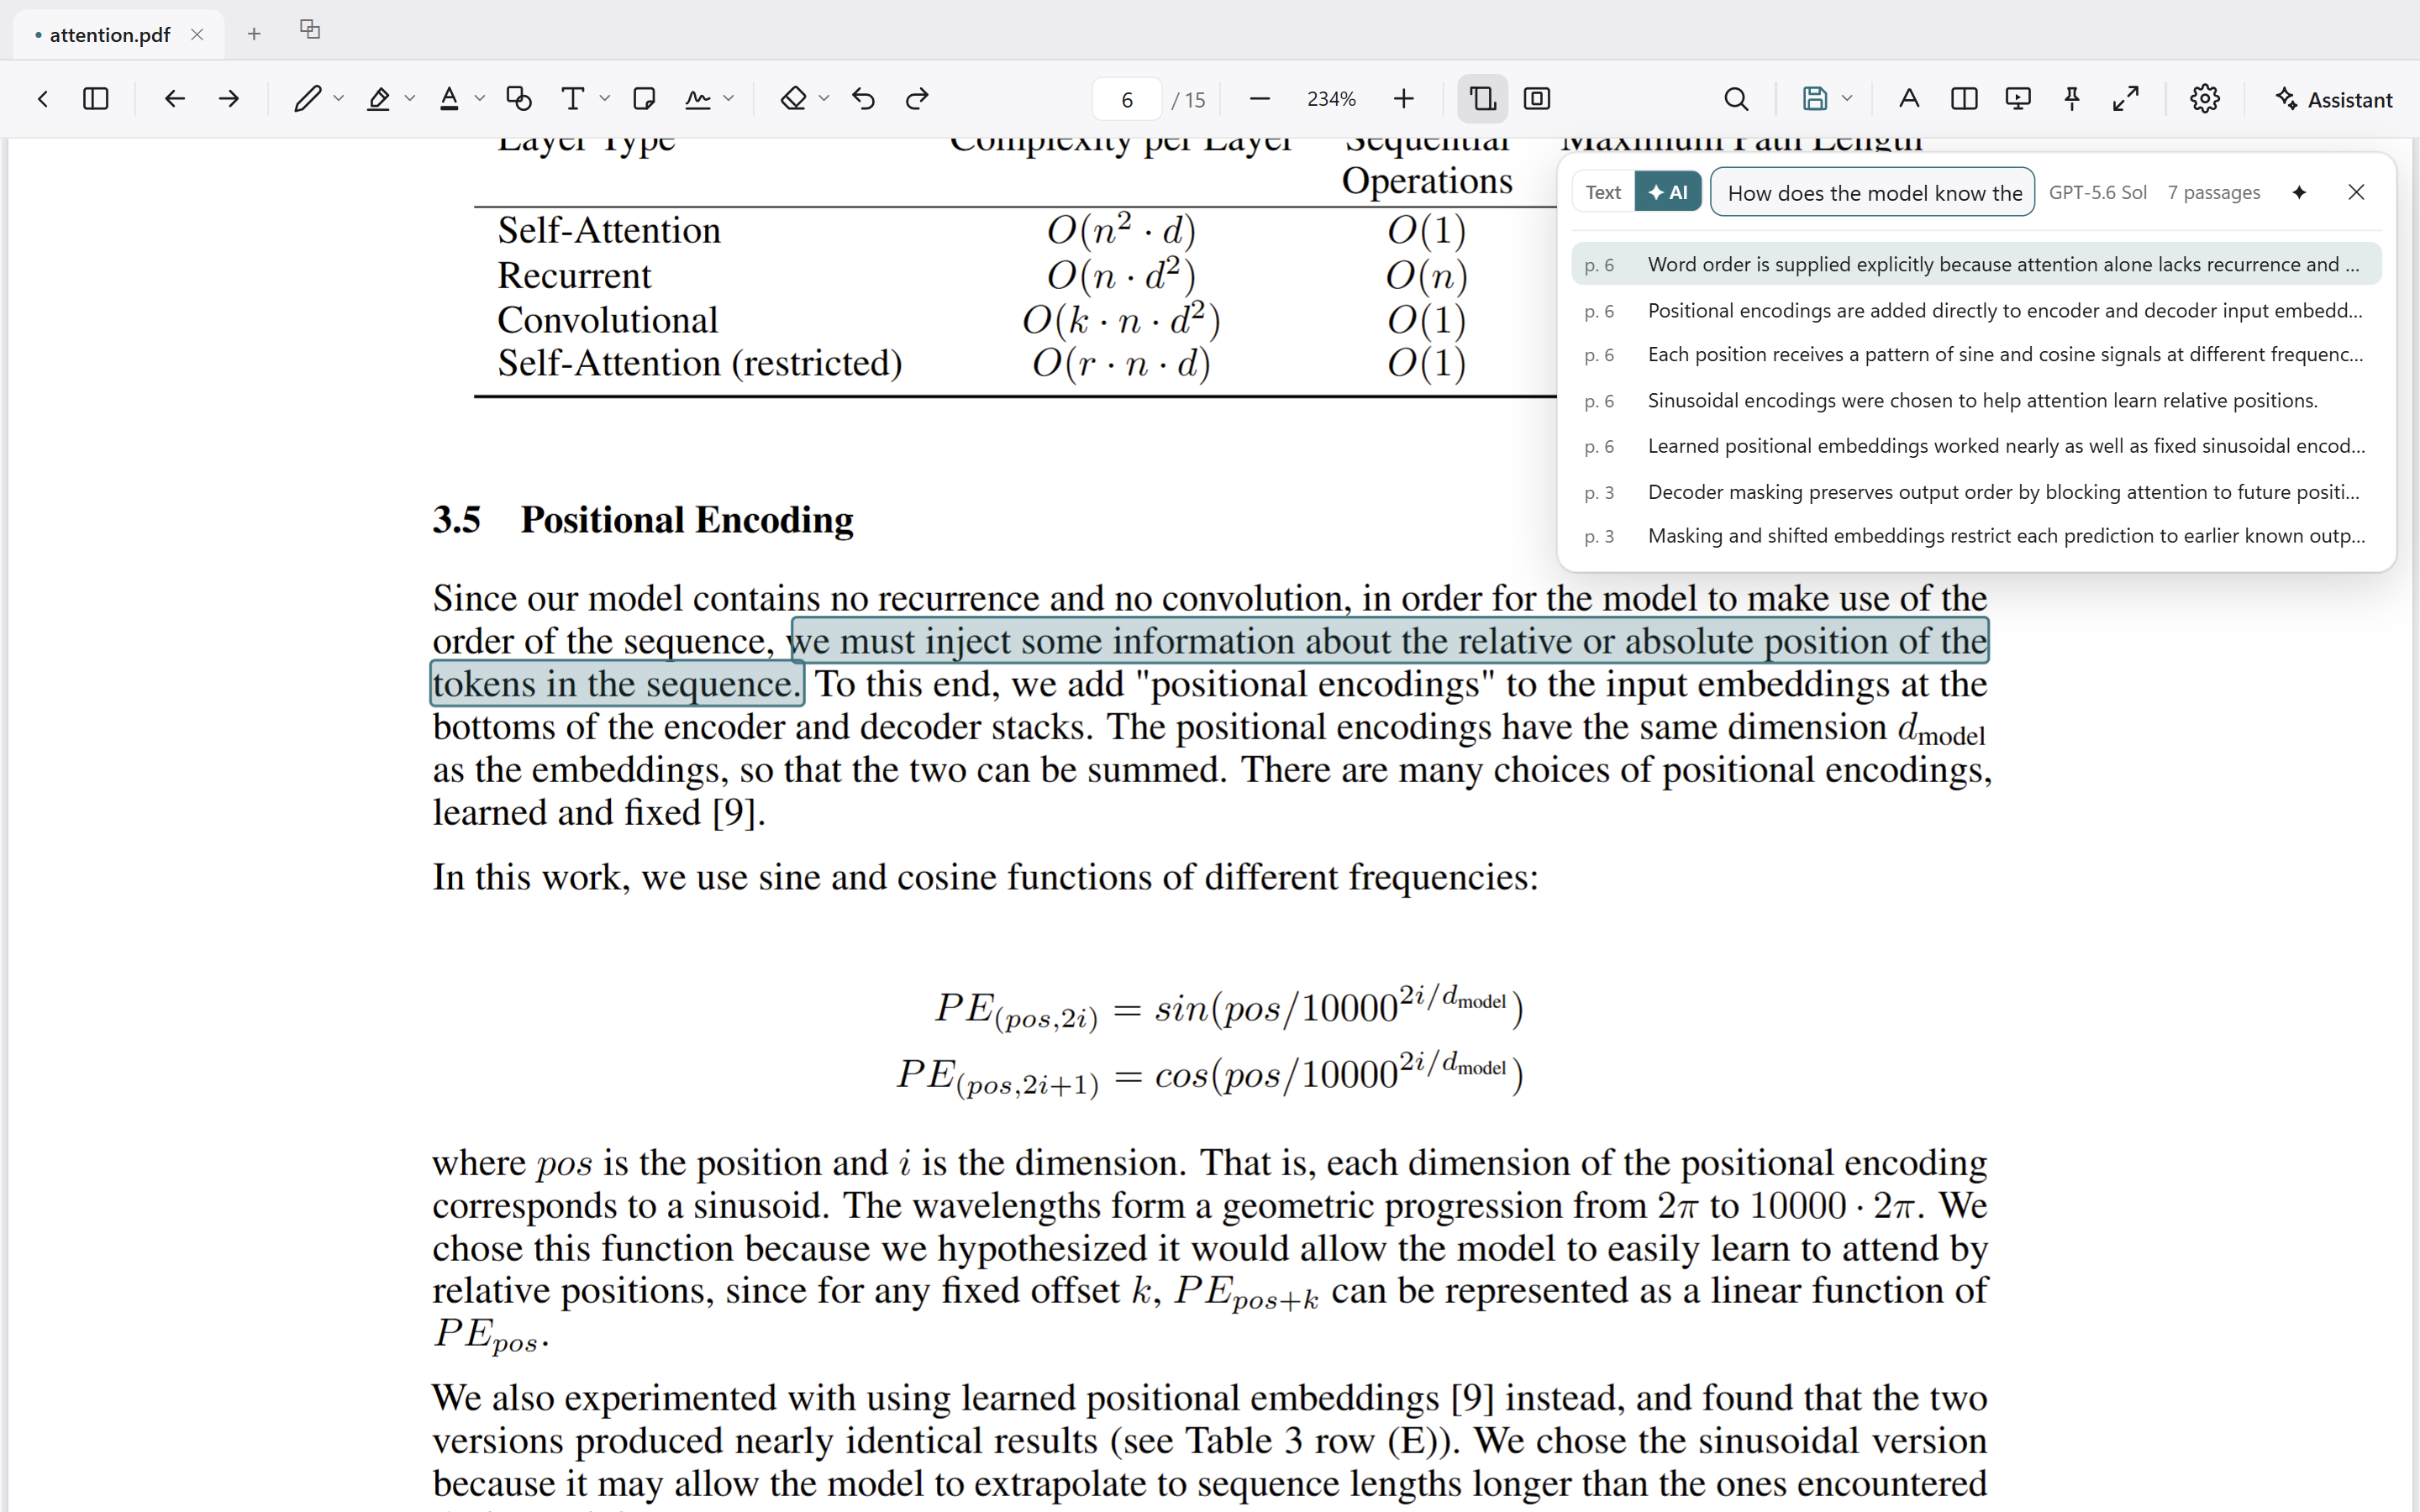Save the document with floppy icon
Screen dimensions: 2420x1512
coord(1815,99)
